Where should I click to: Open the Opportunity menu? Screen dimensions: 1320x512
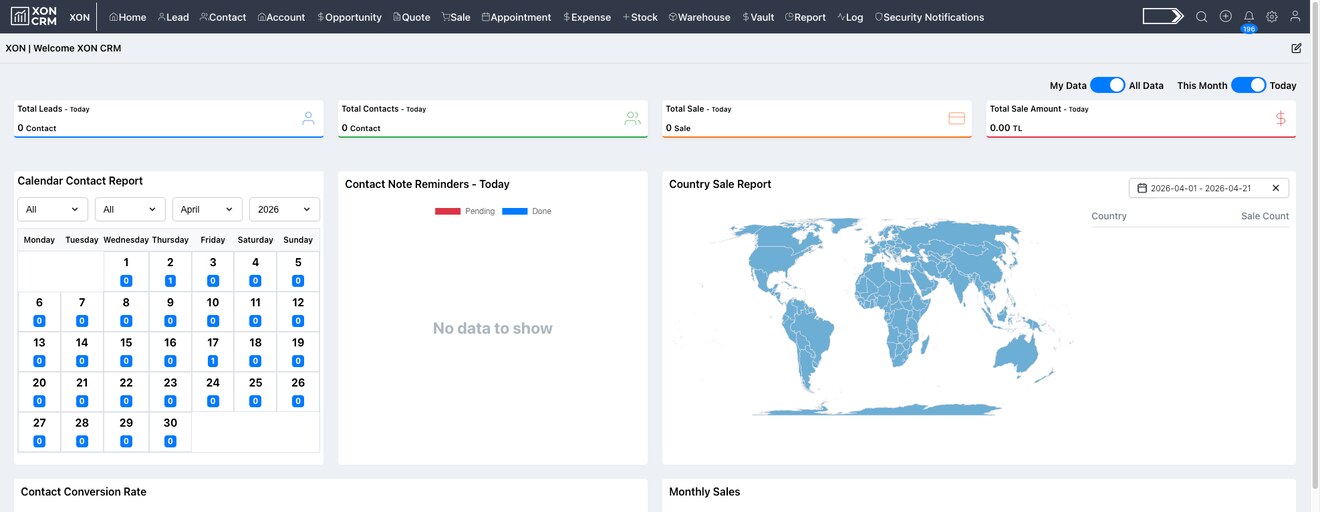[349, 17]
